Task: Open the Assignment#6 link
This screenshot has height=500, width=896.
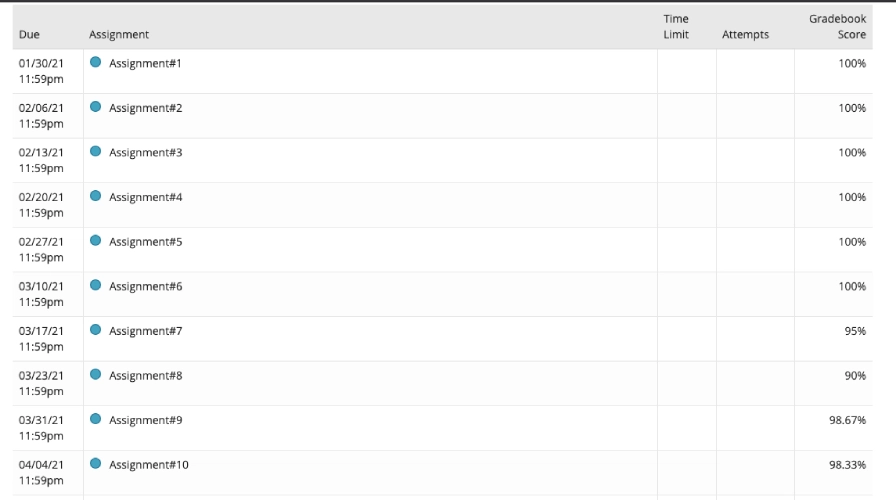Action: pos(145,287)
